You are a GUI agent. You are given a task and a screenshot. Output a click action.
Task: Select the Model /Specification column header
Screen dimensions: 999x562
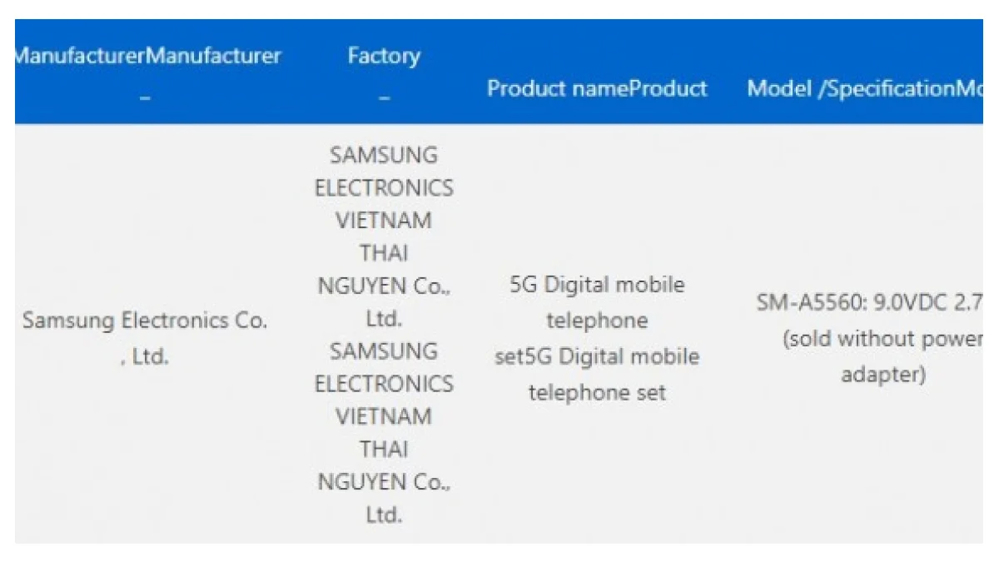(865, 88)
